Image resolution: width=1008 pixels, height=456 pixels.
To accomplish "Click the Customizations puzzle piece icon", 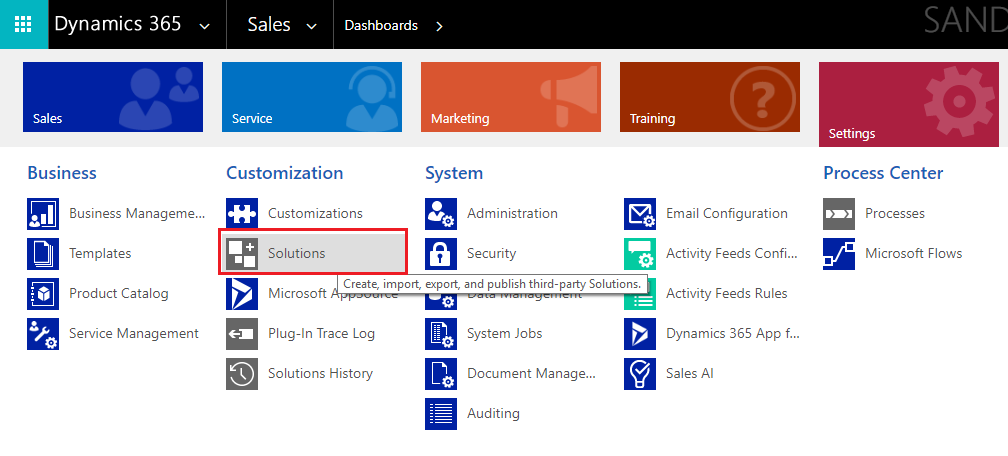I will (x=242, y=213).
